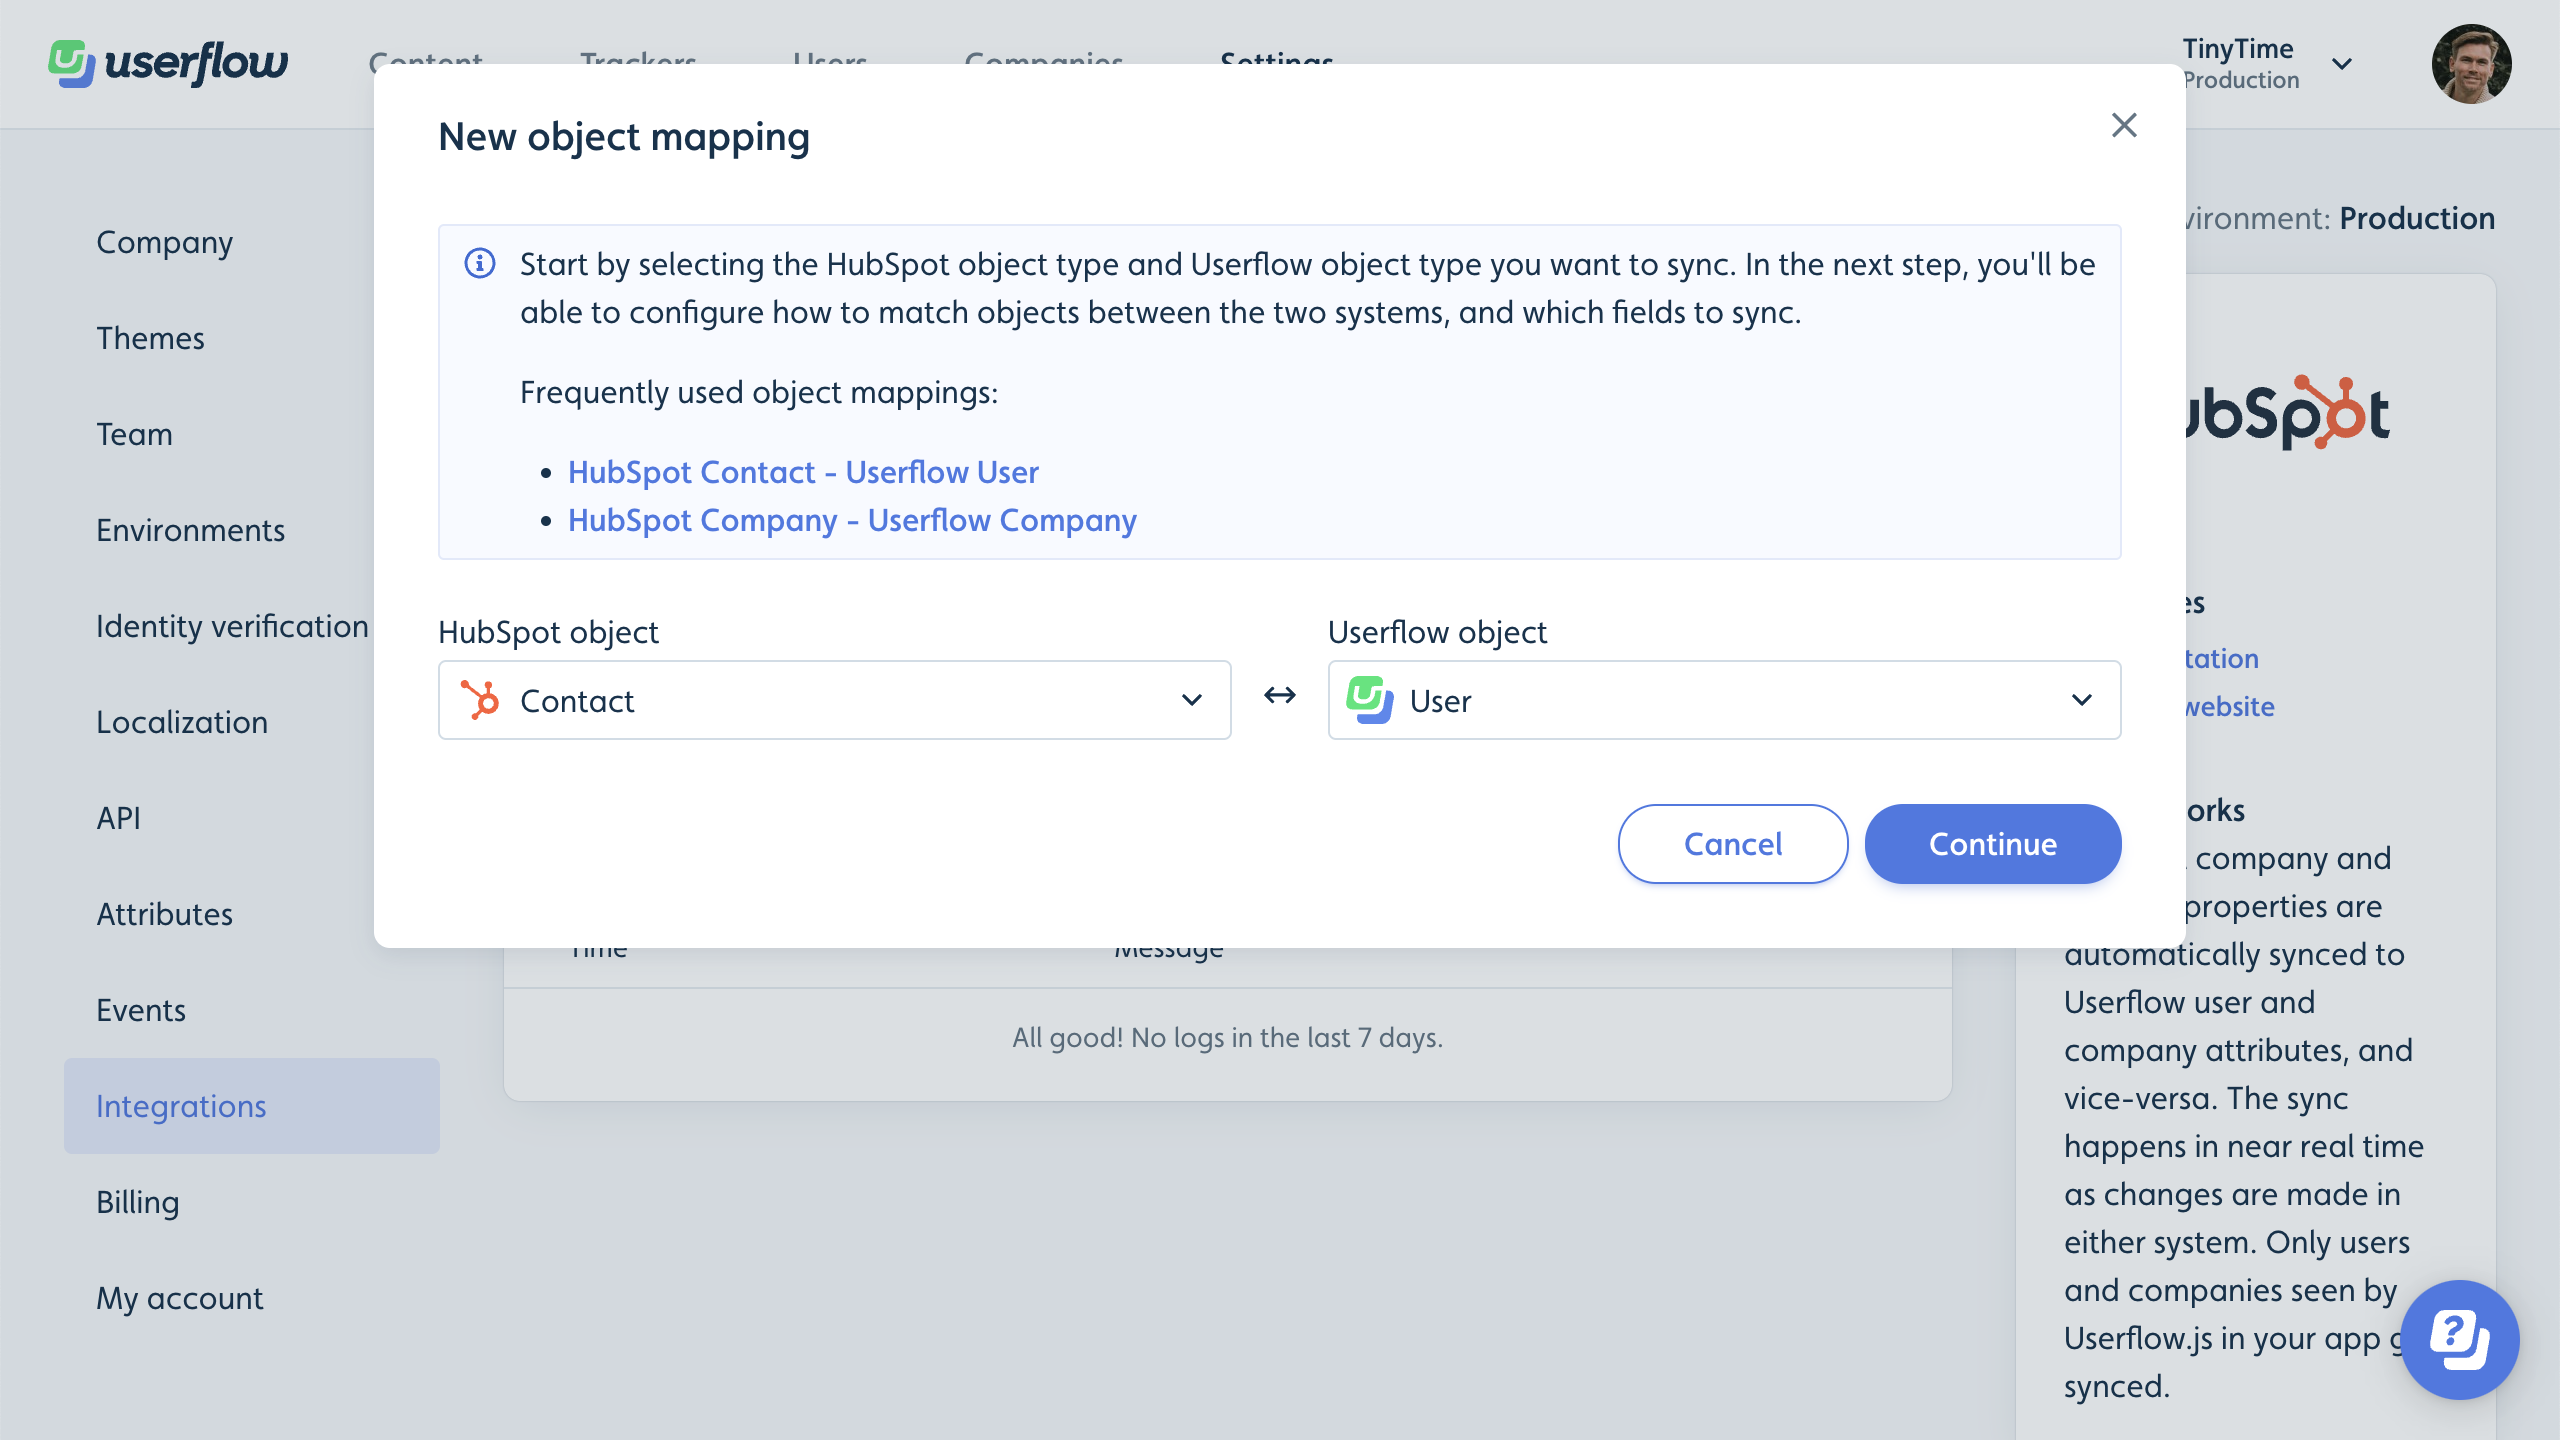
Task: Click the user profile avatar
Action: click(2471, 64)
